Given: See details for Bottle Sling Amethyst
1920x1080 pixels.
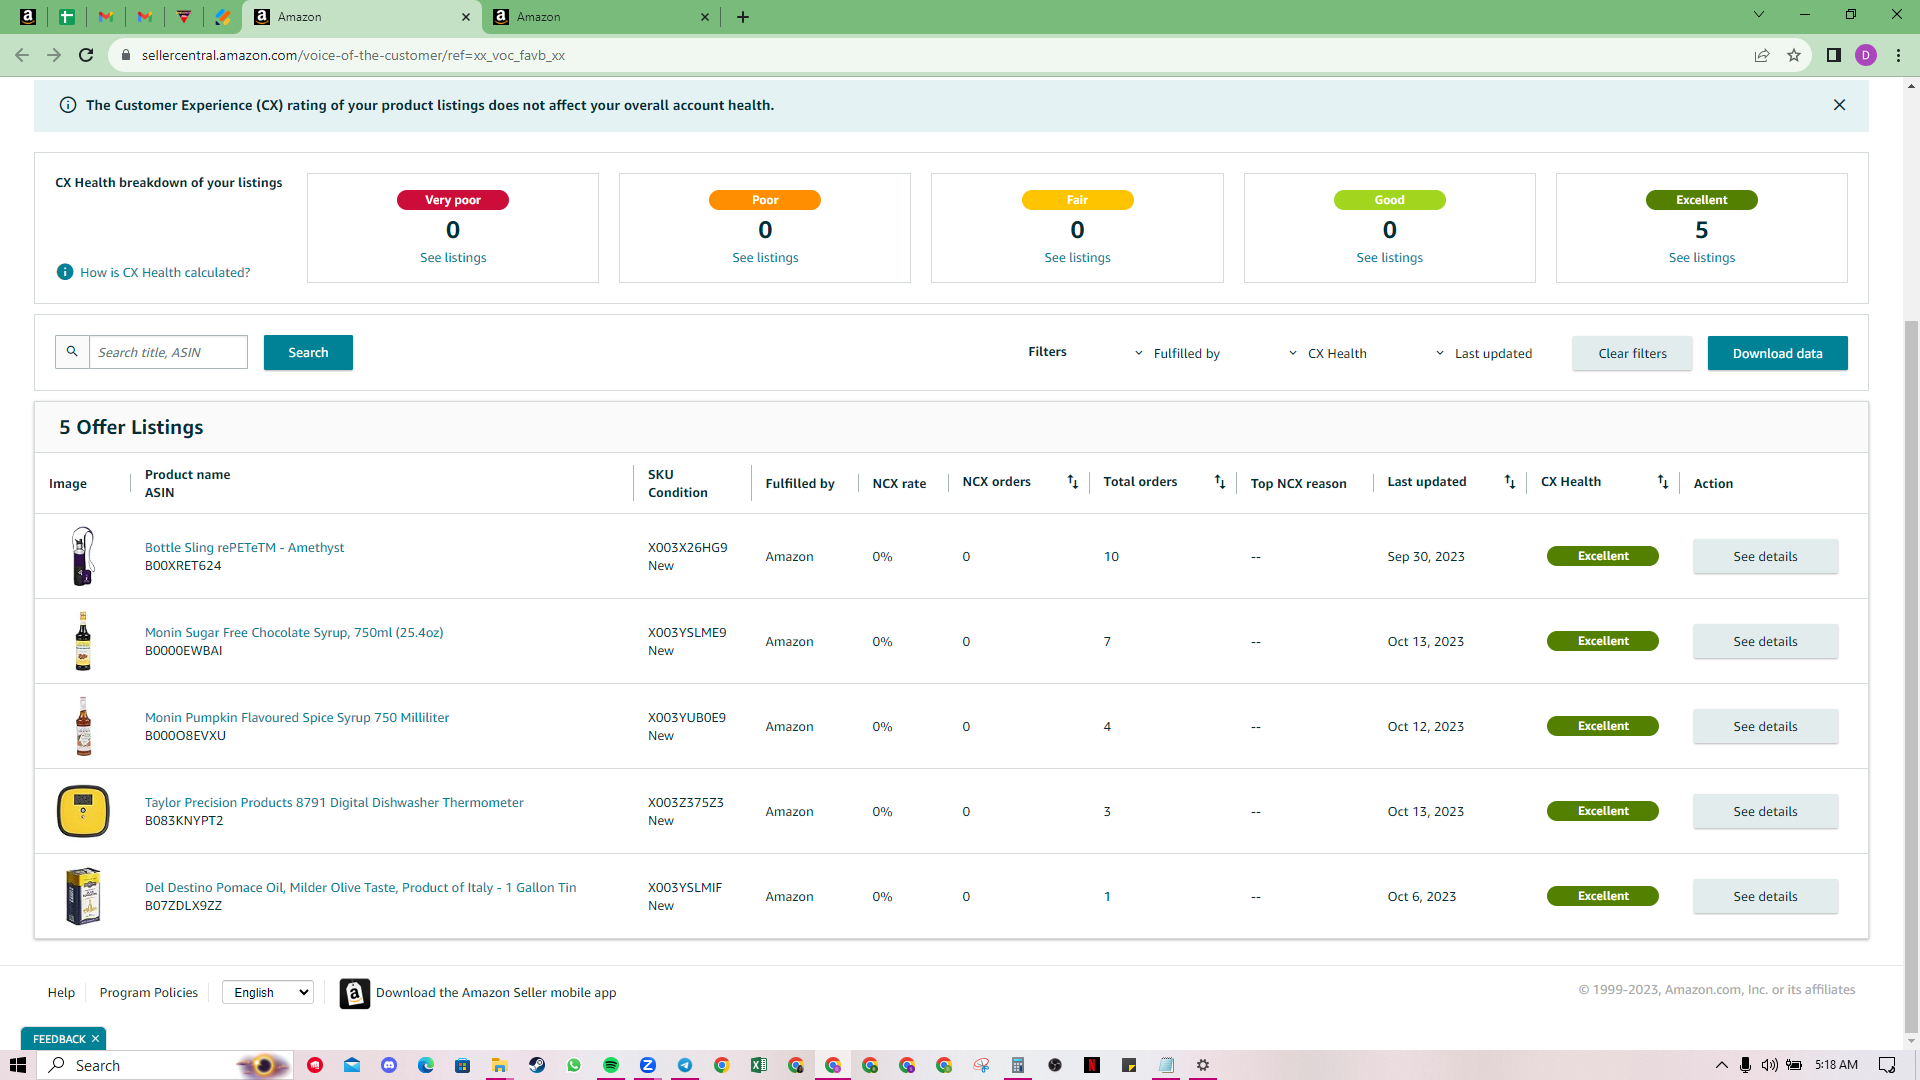Looking at the screenshot, I should click(1765, 557).
